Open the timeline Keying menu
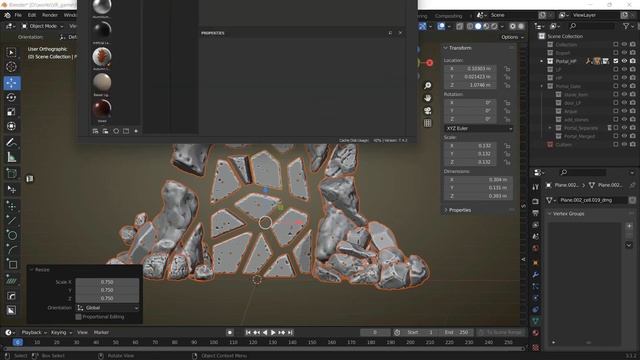 pos(61,333)
